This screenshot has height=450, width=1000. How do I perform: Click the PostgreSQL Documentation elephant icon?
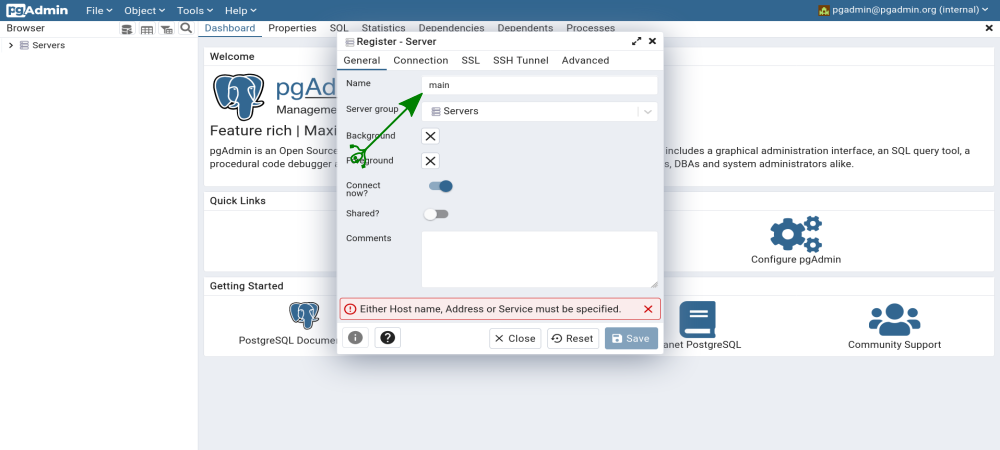(x=304, y=316)
